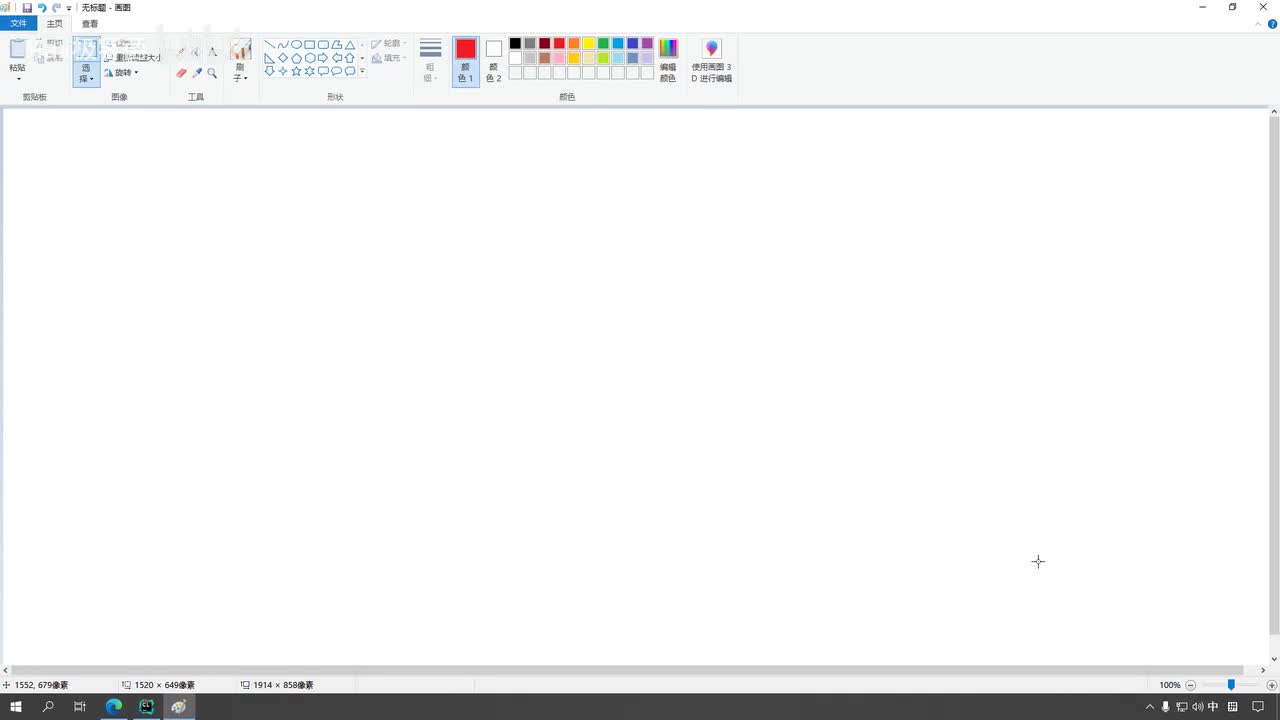Click the rectangular selection tool icon
The height and width of the screenshot is (720, 1280).
pyautogui.click(x=86, y=49)
